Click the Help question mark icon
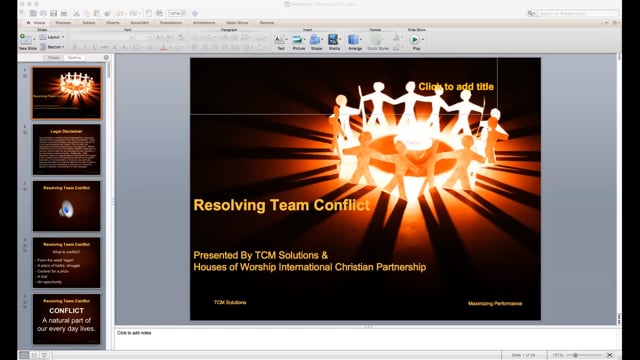This screenshot has height=360, width=640. click(195, 13)
